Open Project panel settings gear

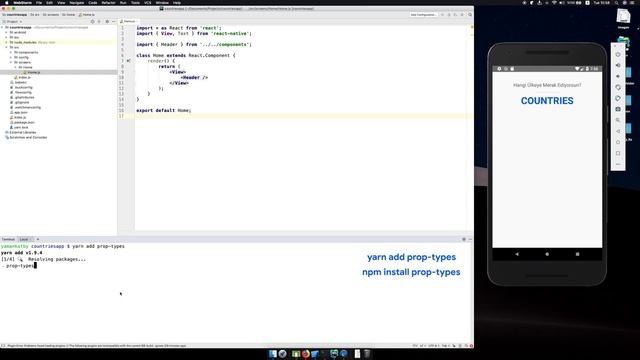[x=107, y=21]
